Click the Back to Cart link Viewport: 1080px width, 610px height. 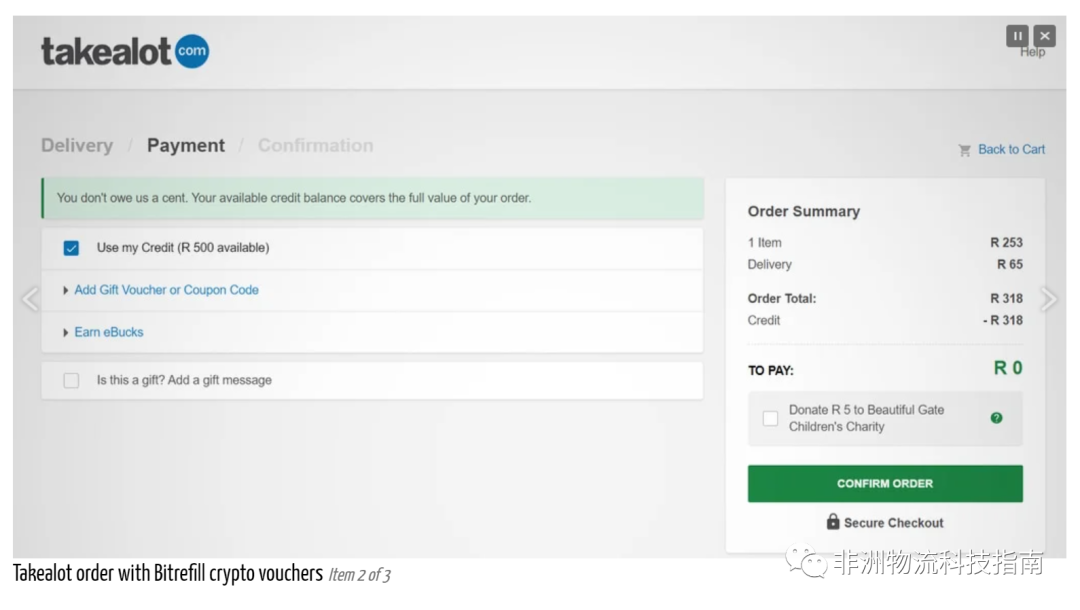[1011, 150]
